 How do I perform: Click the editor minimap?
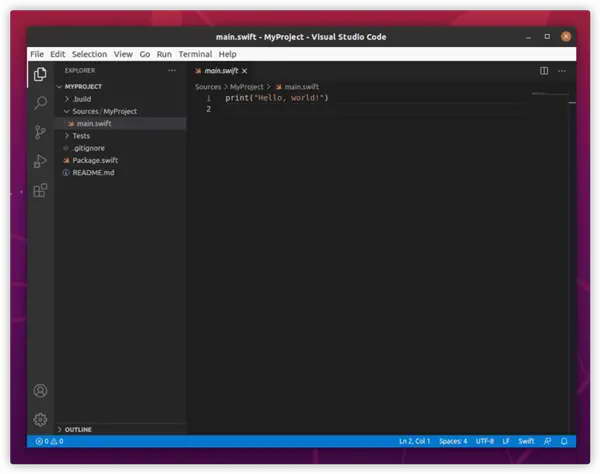[549, 94]
